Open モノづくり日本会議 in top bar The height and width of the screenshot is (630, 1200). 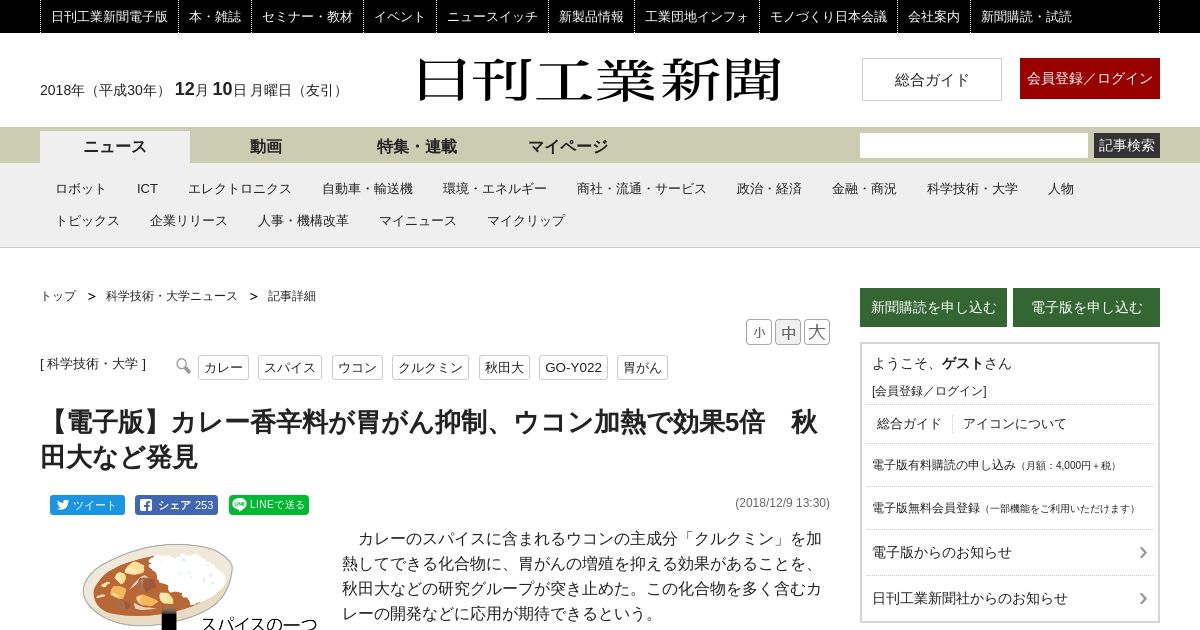coord(828,16)
